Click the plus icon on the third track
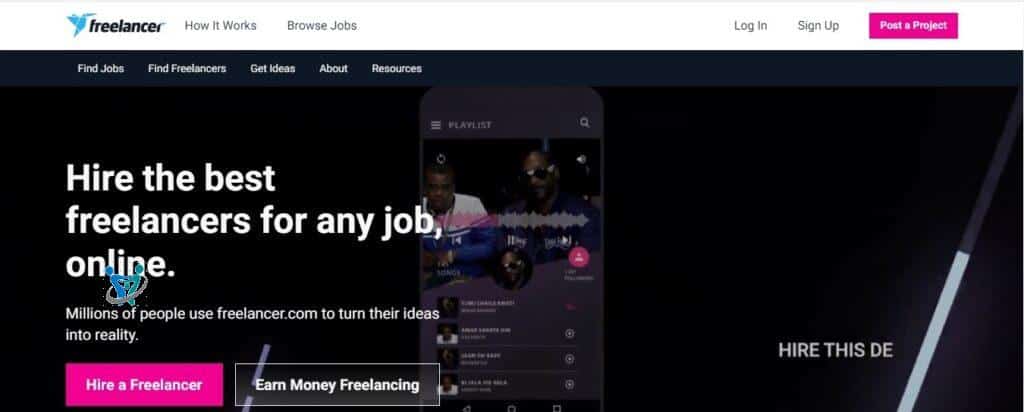Image resolution: width=1024 pixels, height=412 pixels. [x=569, y=359]
